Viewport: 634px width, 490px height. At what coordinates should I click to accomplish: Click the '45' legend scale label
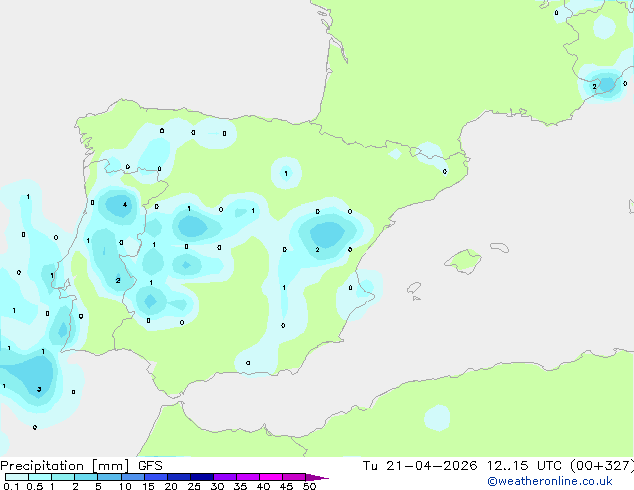pyautogui.click(x=286, y=486)
